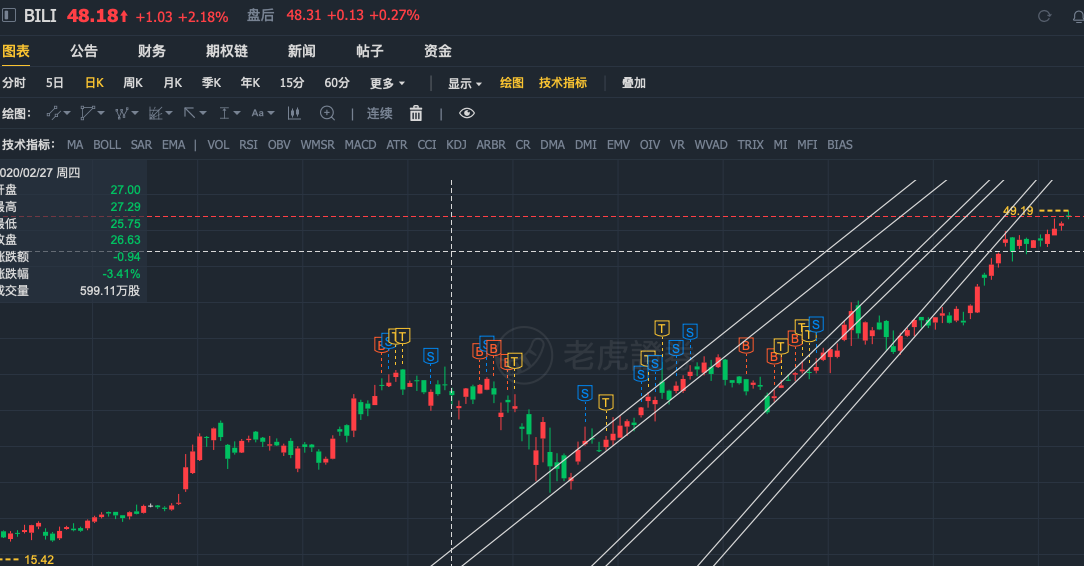Enable the ATR indicator
1084x566 pixels.
click(397, 145)
